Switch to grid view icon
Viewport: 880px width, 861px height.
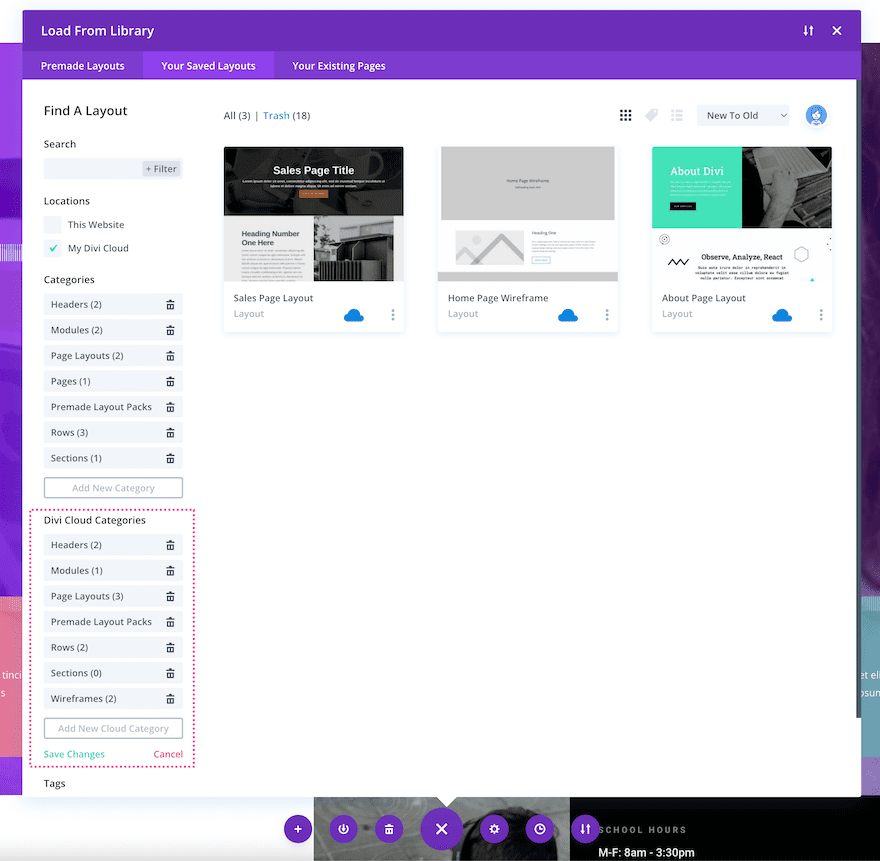point(626,116)
